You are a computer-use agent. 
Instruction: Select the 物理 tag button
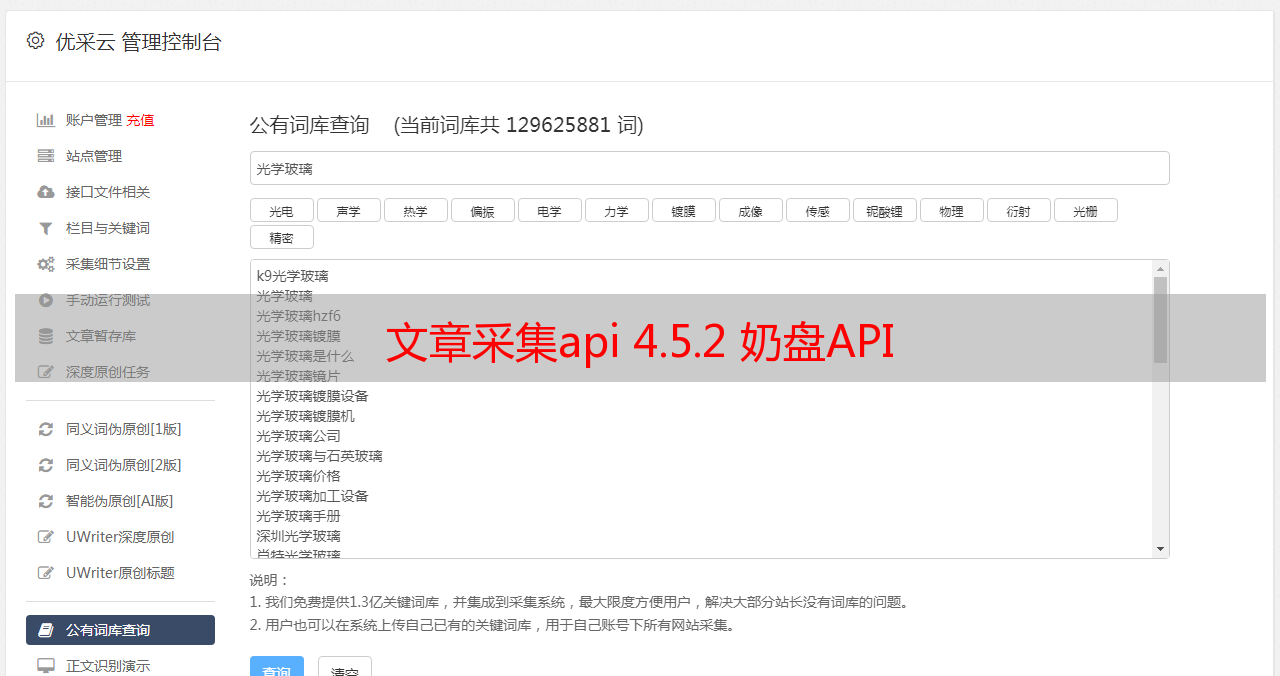[x=951, y=210]
